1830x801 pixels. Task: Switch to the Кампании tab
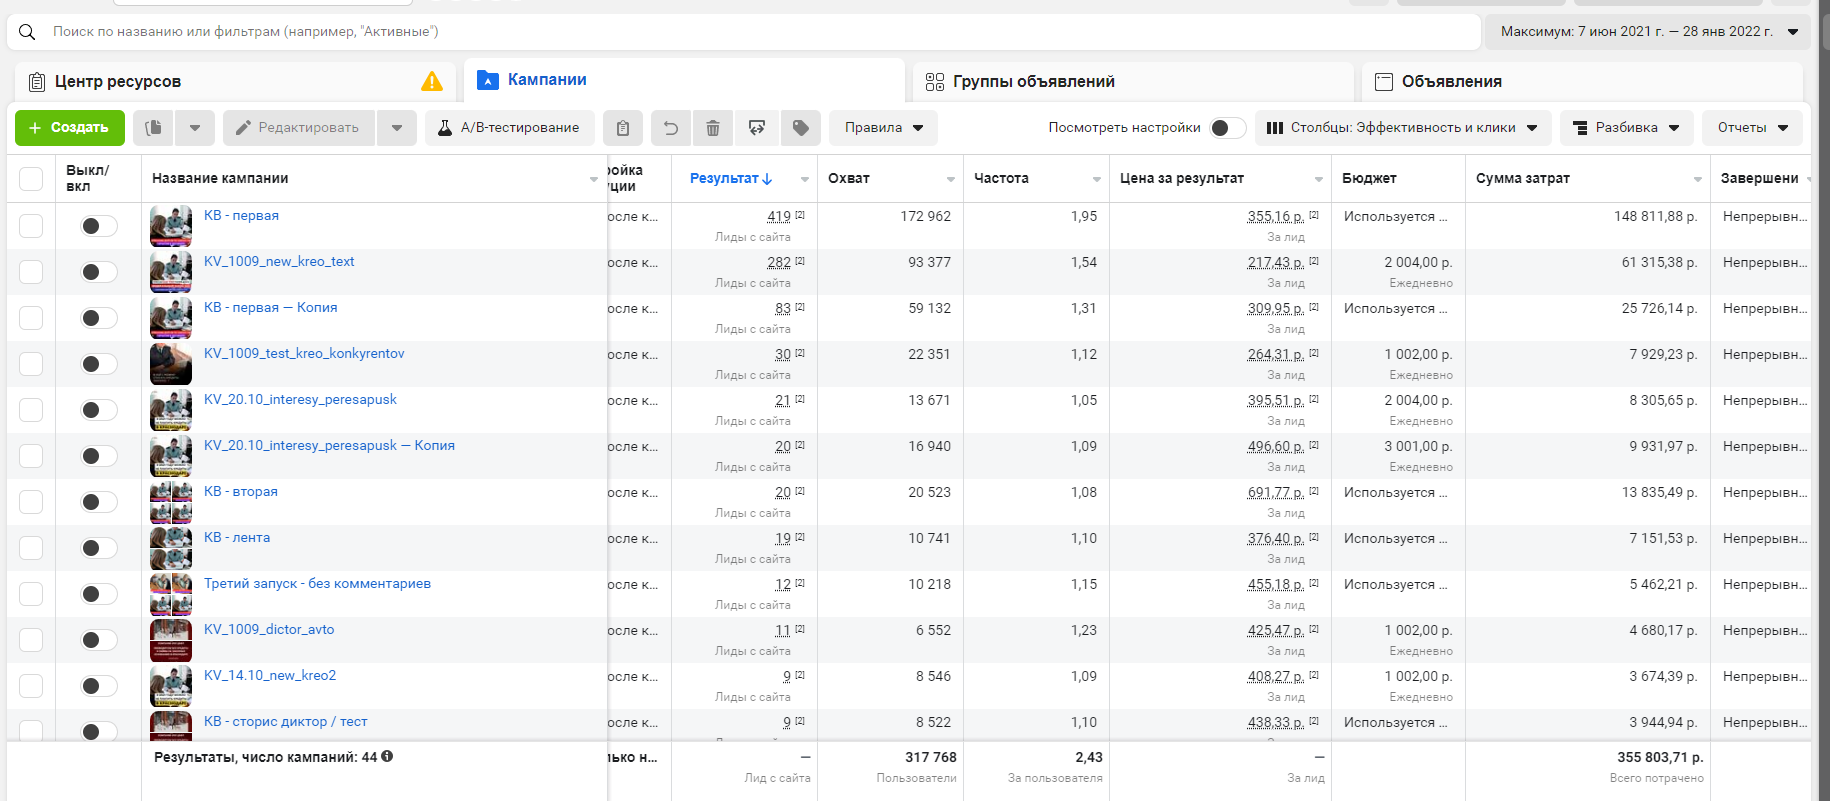[x=685, y=81]
